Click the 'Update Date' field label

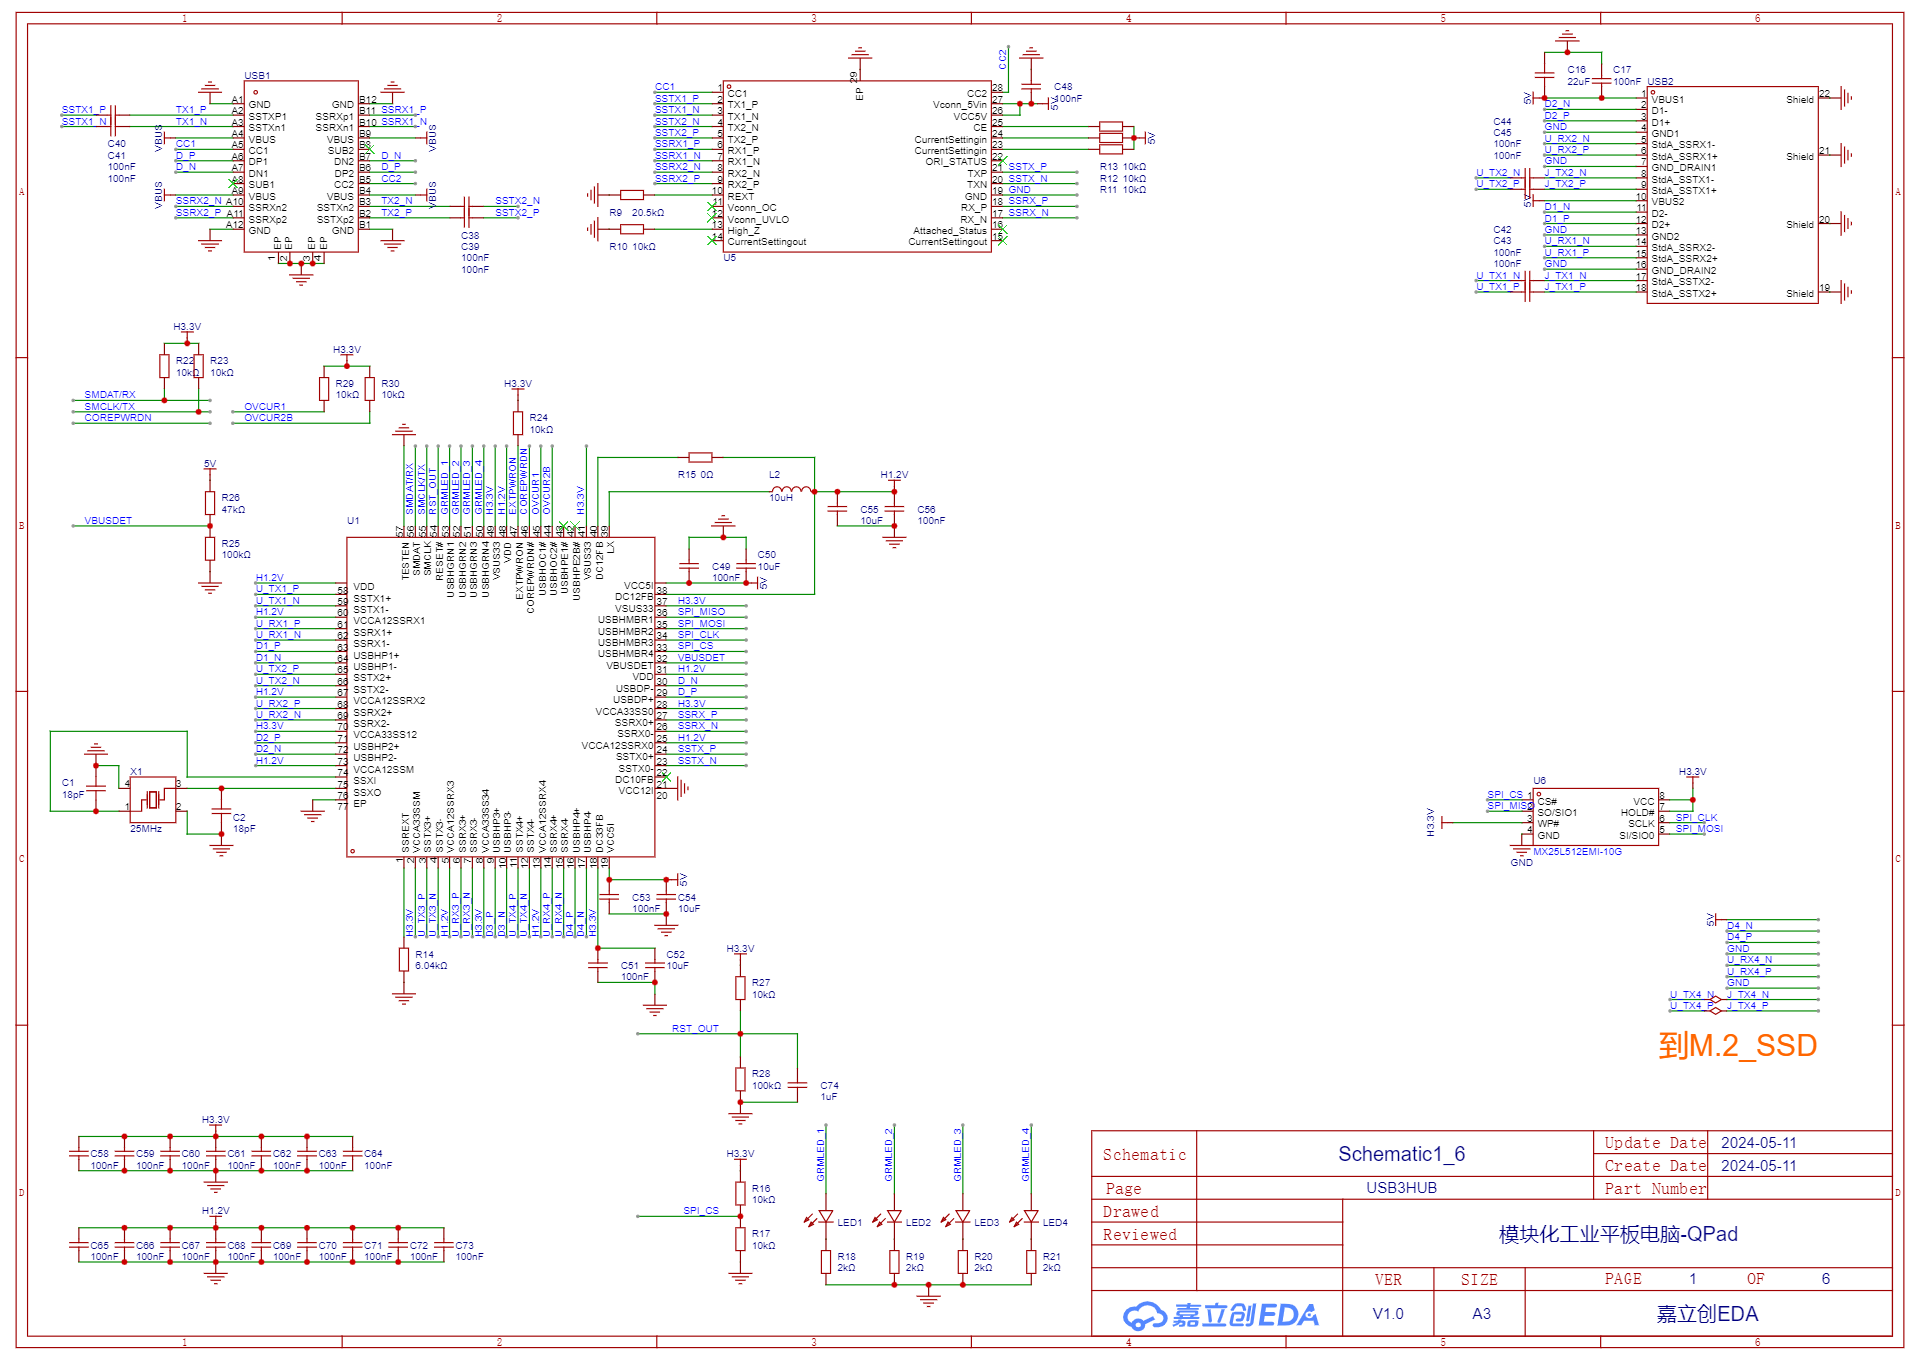point(1655,1143)
